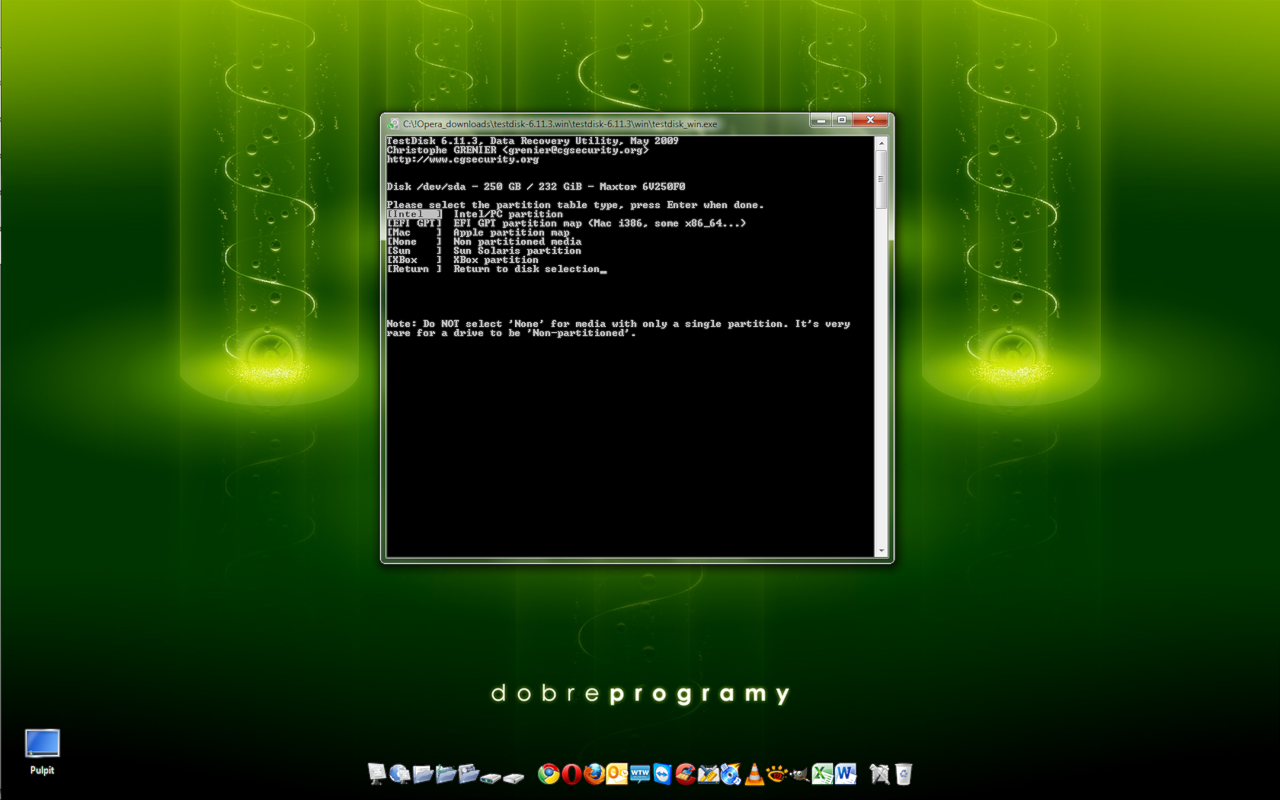The width and height of the screenshot is (1280, 800).
Task: Minimize the TestDisk console window
Action: click(822, 121)
